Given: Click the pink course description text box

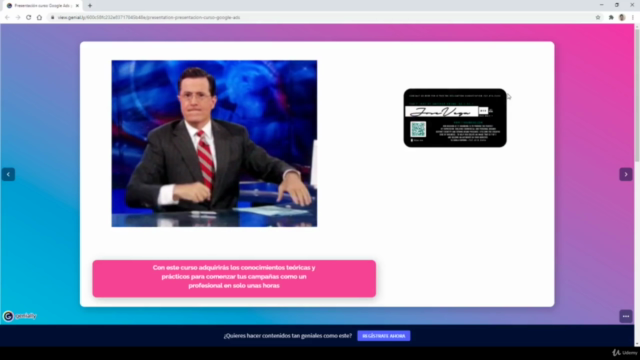Looking at the screenshot, I should tap(234, 278).
